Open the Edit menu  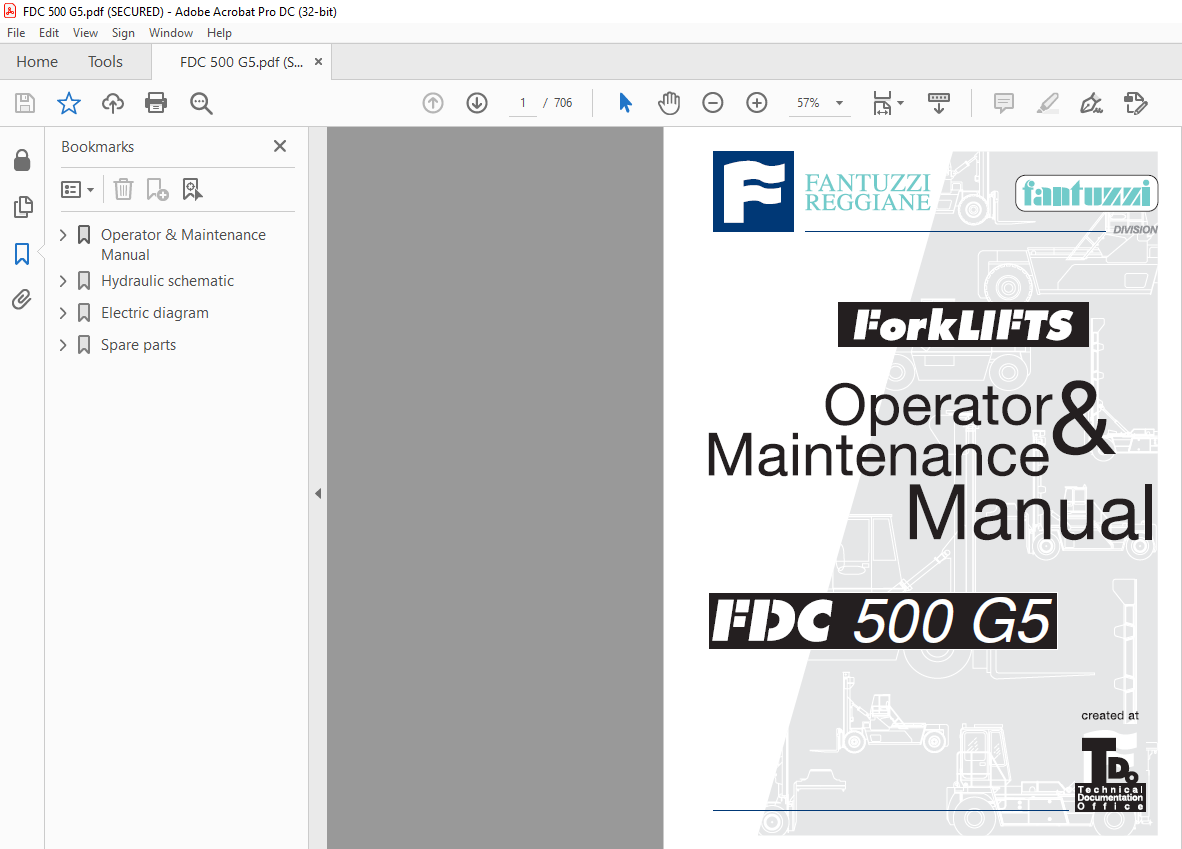[x=49, y=32]
